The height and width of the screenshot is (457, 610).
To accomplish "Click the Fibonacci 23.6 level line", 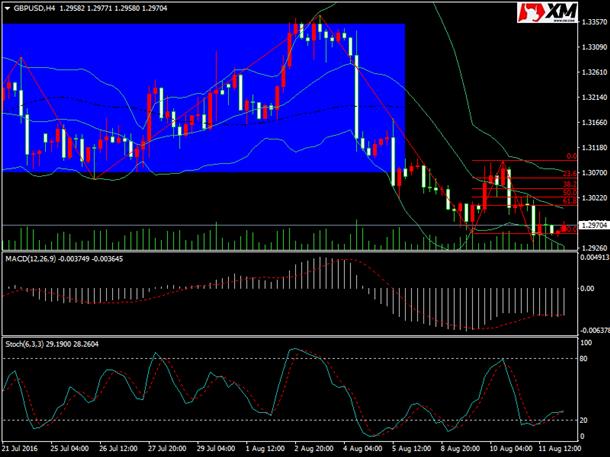I will tap(524, 178).
